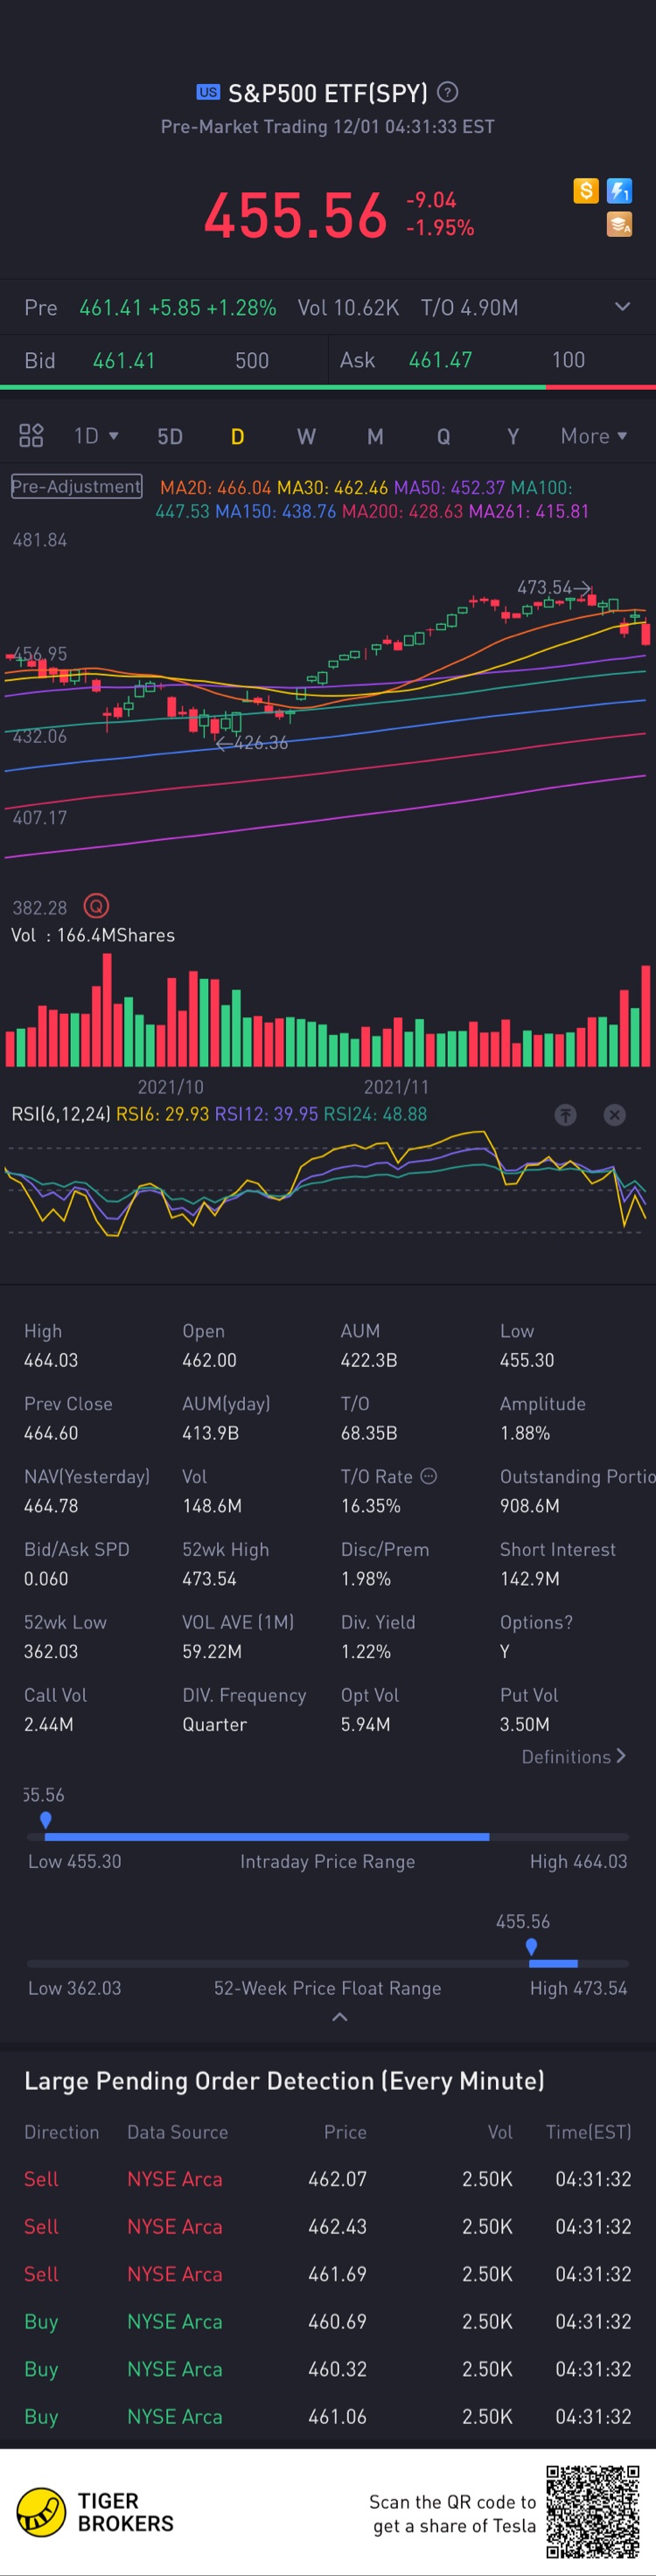656x2576 pixels.
Task: Tap the blue lightning quick trade icon
Action: pyautogui.click(x=620, y=190)
